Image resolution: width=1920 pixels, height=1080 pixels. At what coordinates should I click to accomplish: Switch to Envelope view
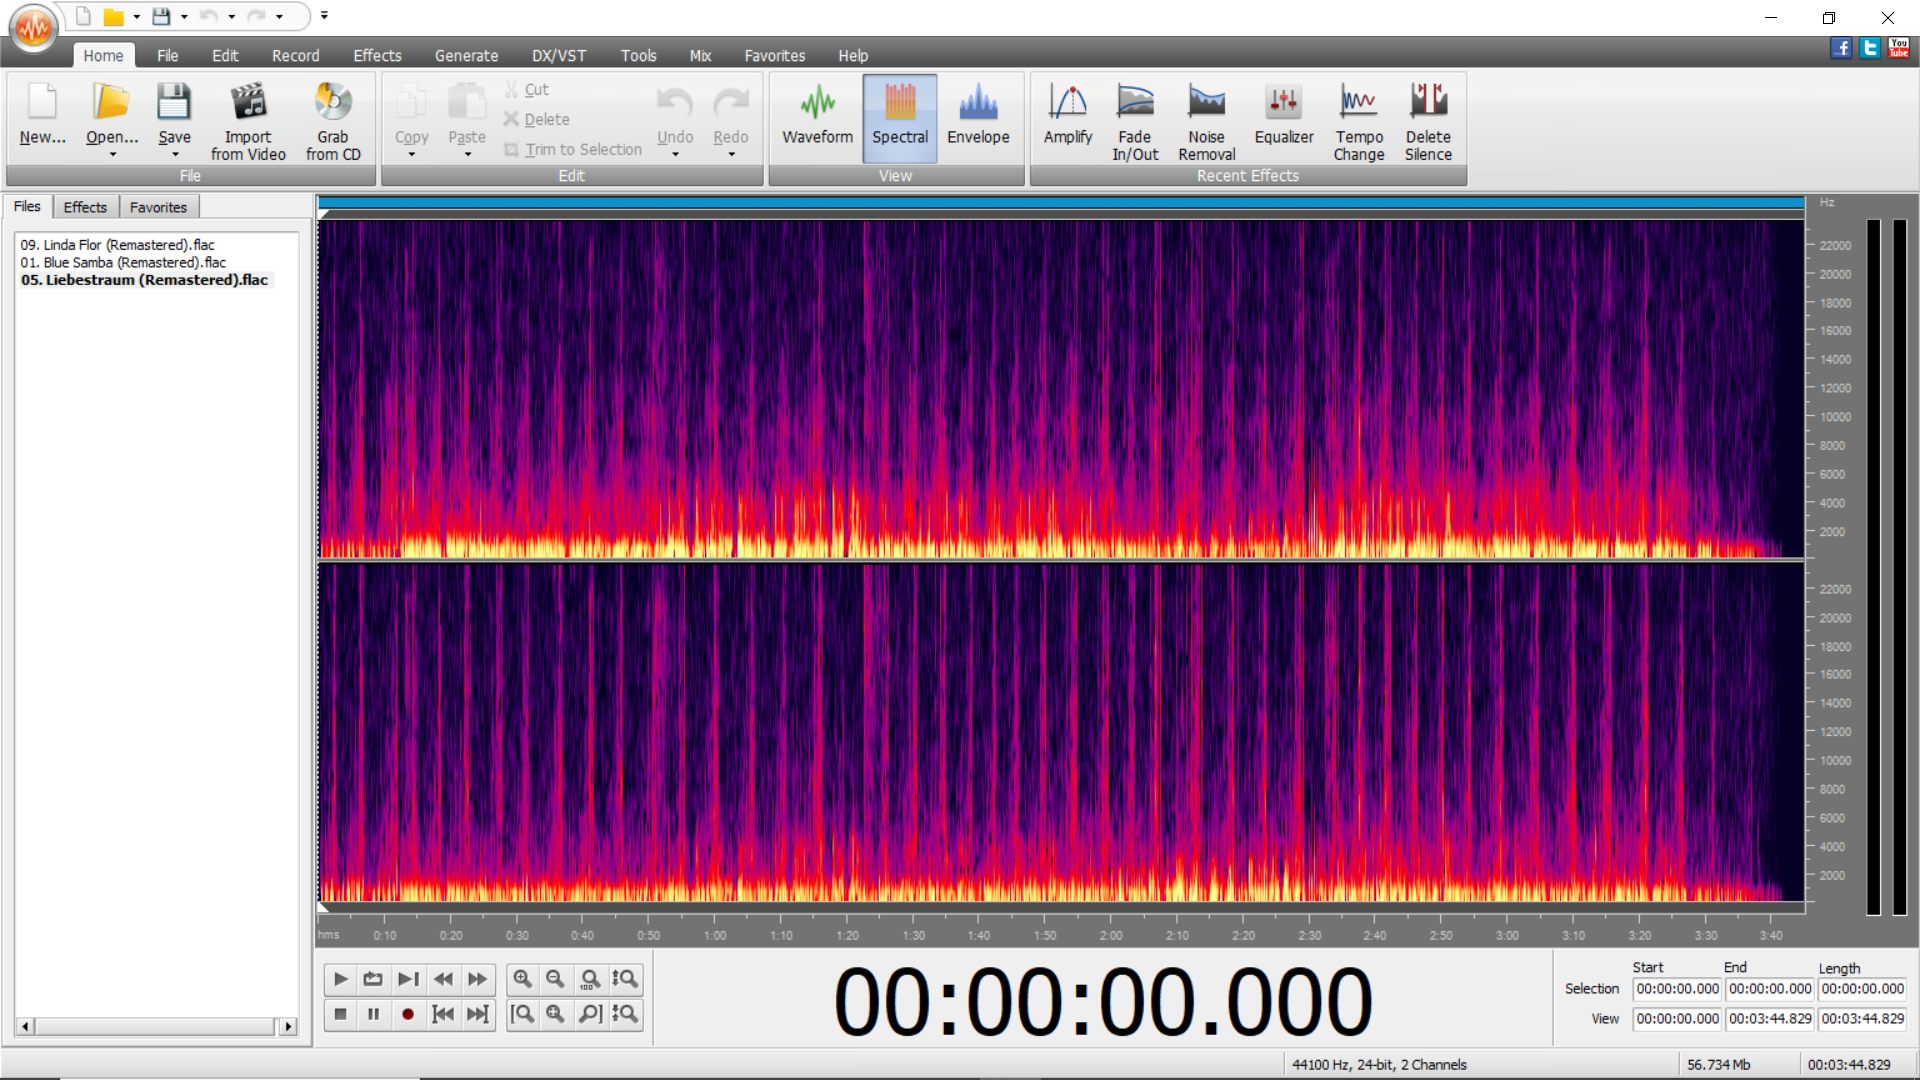pos(978,118)
